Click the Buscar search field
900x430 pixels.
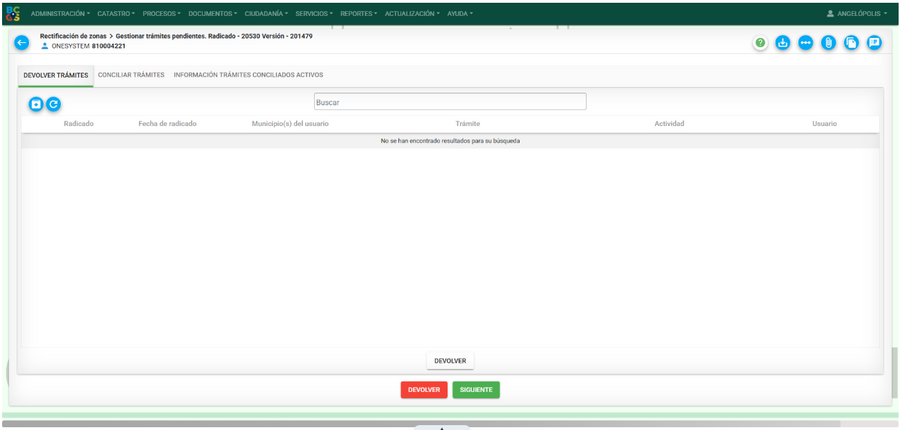[x=450, y=102]
